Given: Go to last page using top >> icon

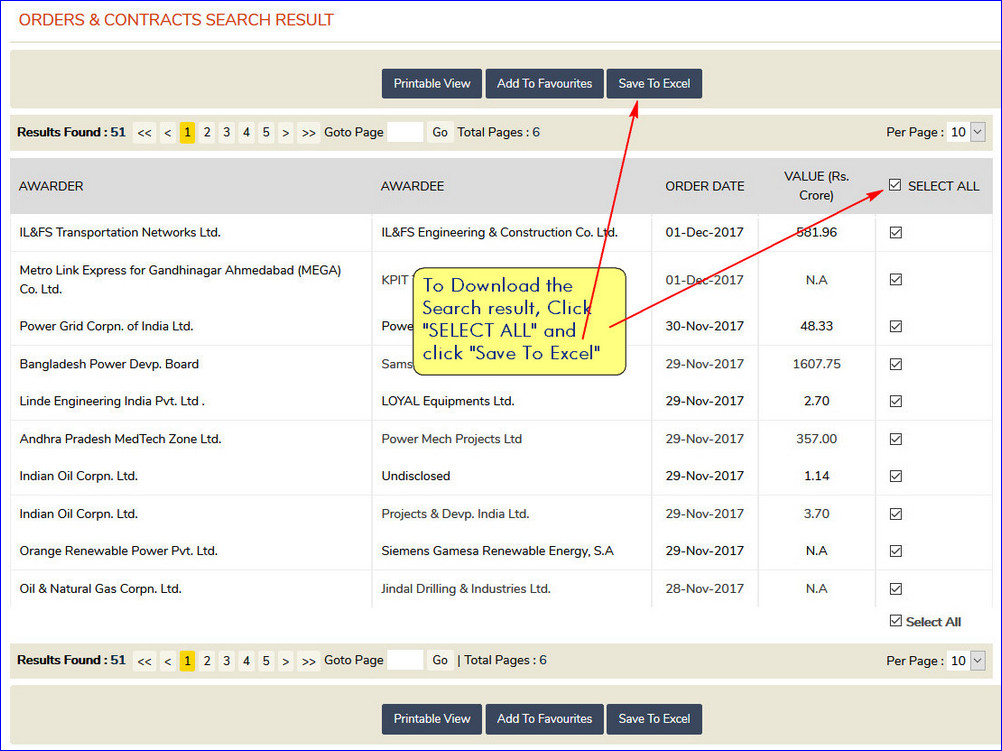Looking at the screenshot, I should [308, 133].
